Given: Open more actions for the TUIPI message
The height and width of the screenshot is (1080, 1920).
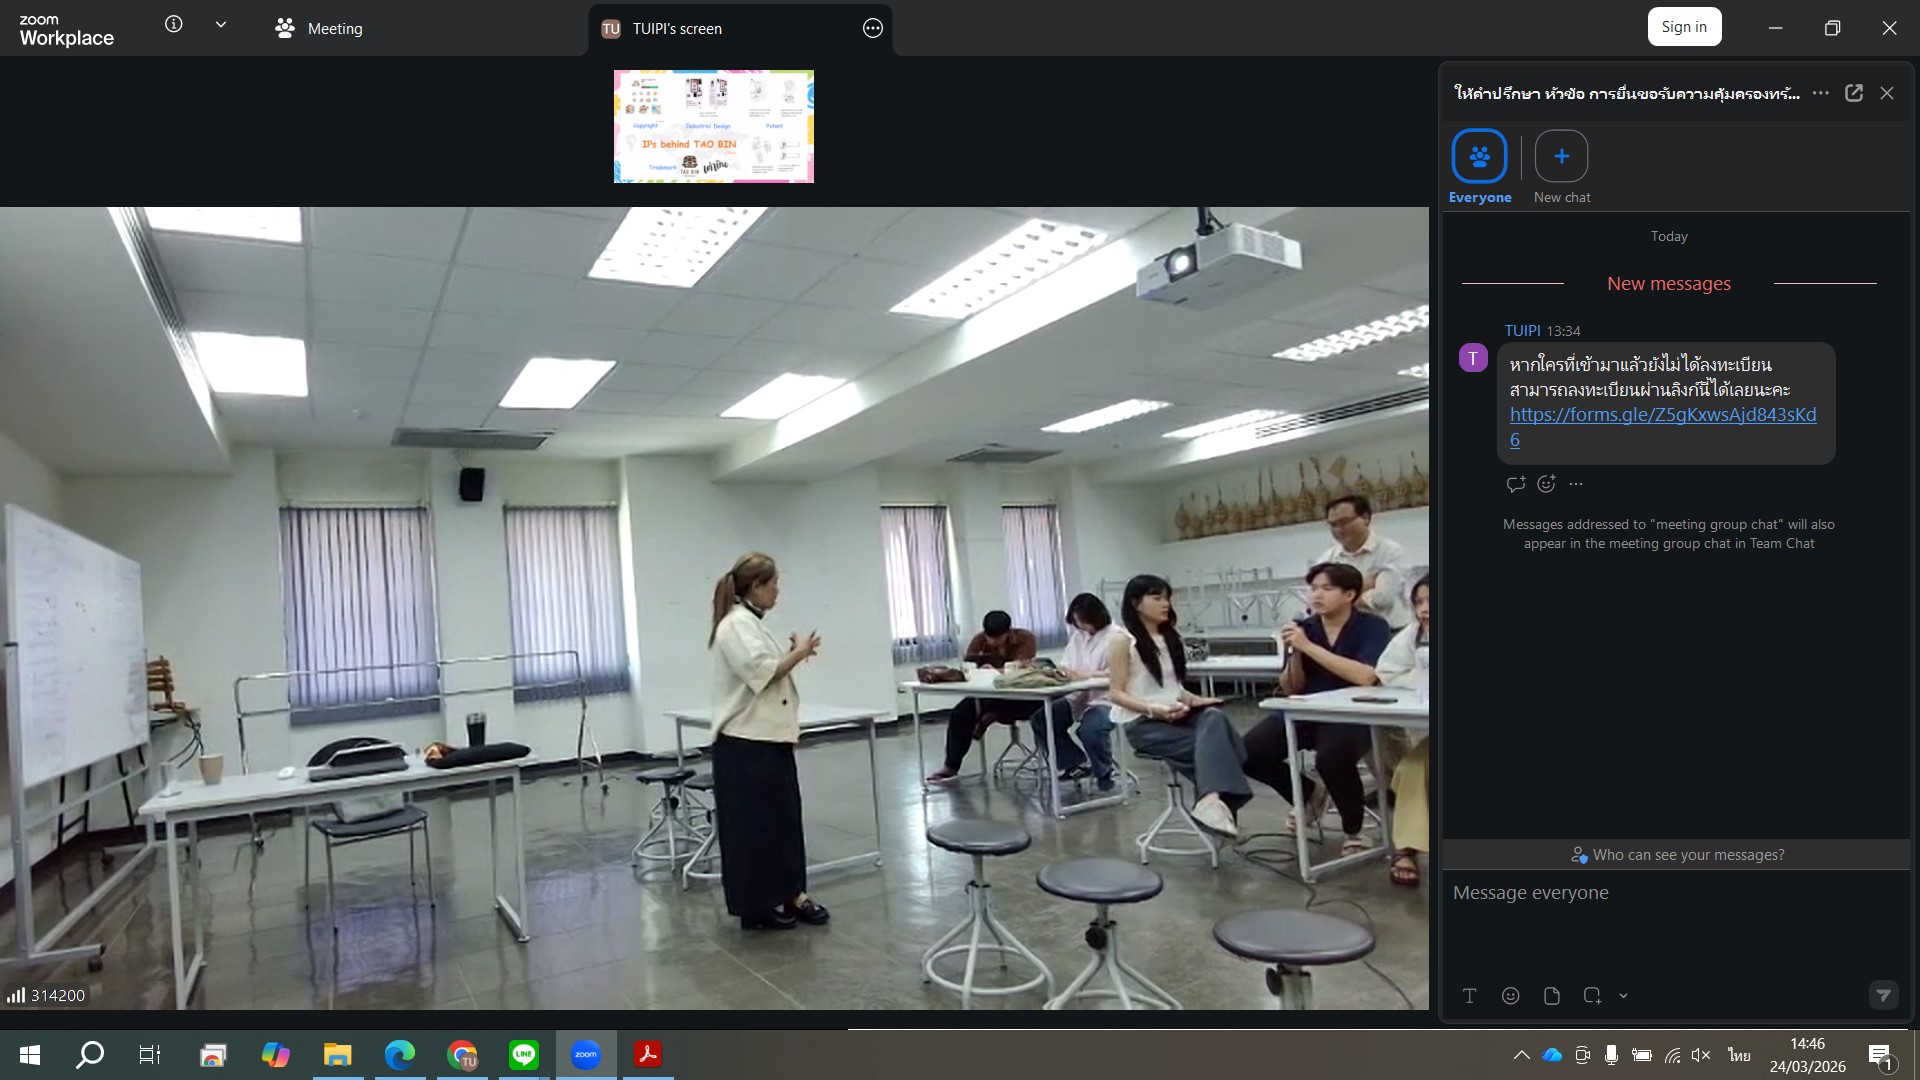Looking at the screenshot, I should 1576,484.
